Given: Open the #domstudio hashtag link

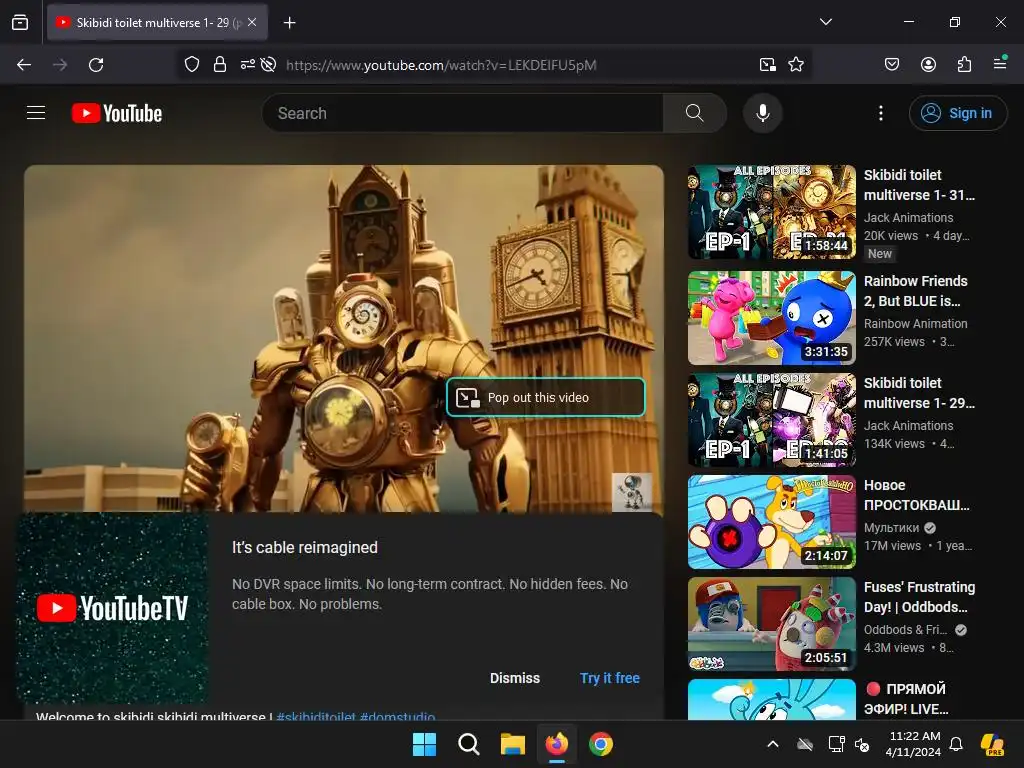Looking at the screenshot, I should [x=397, y=716].
